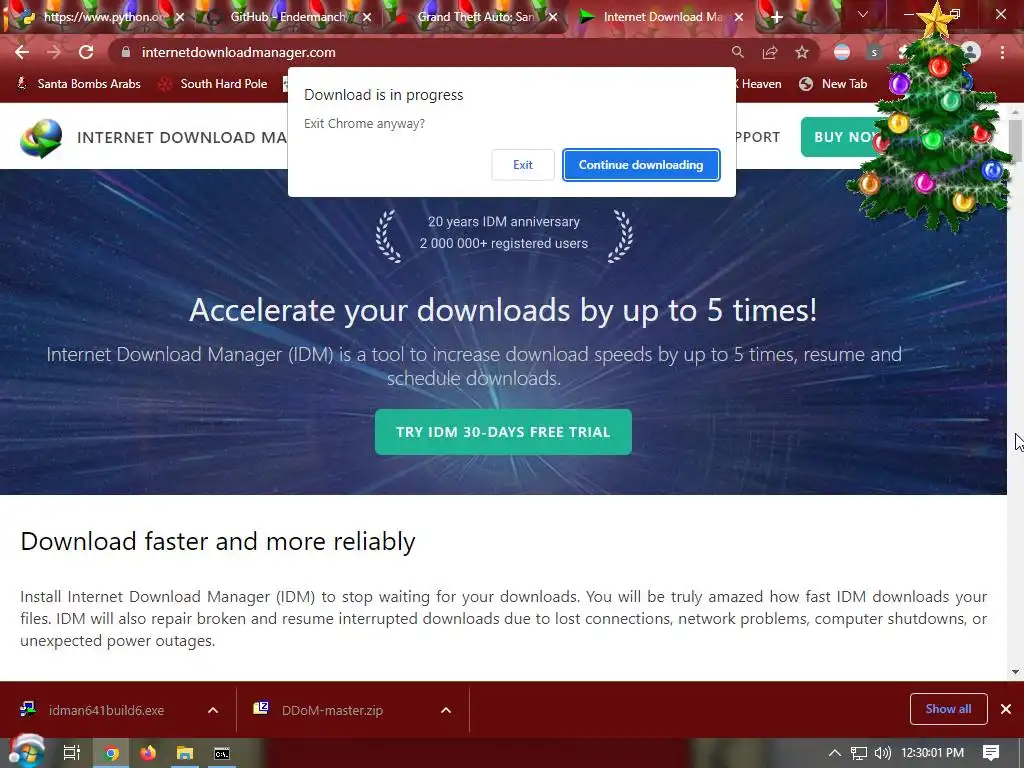Click the Heaven bookmark

click(x=760, y=84)
